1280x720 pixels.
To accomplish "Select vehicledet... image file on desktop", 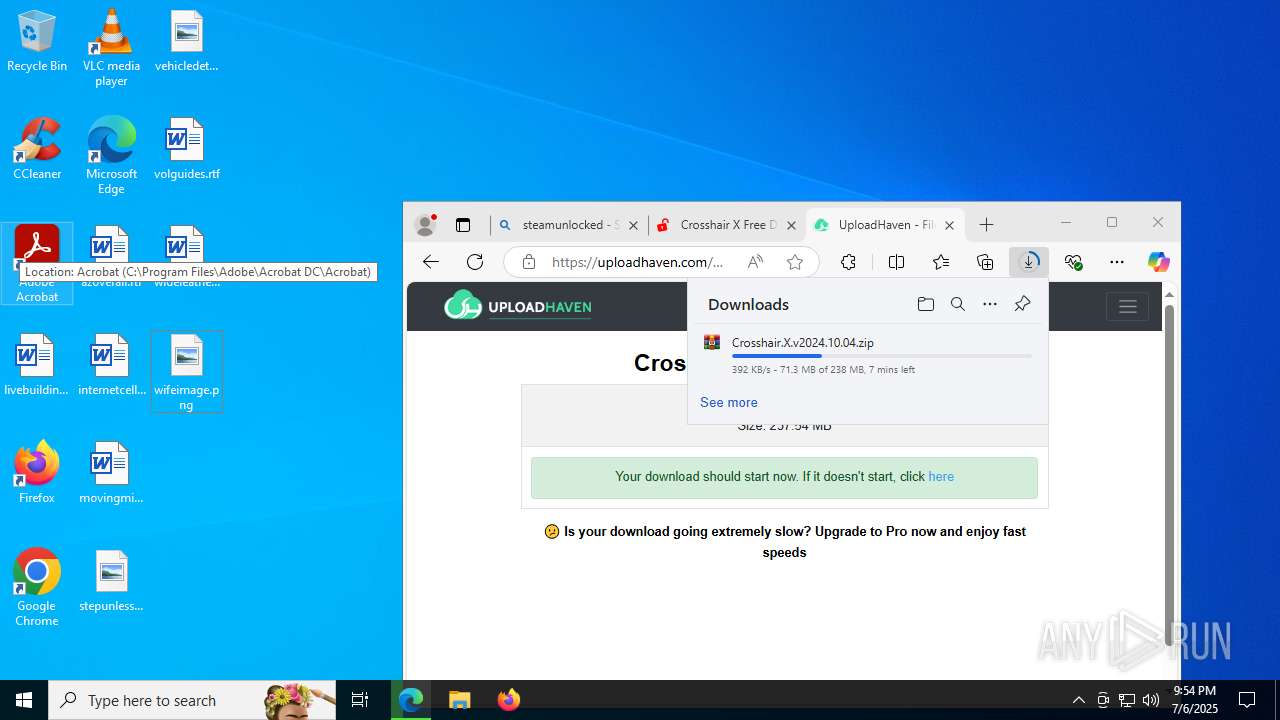I will 186,42.
